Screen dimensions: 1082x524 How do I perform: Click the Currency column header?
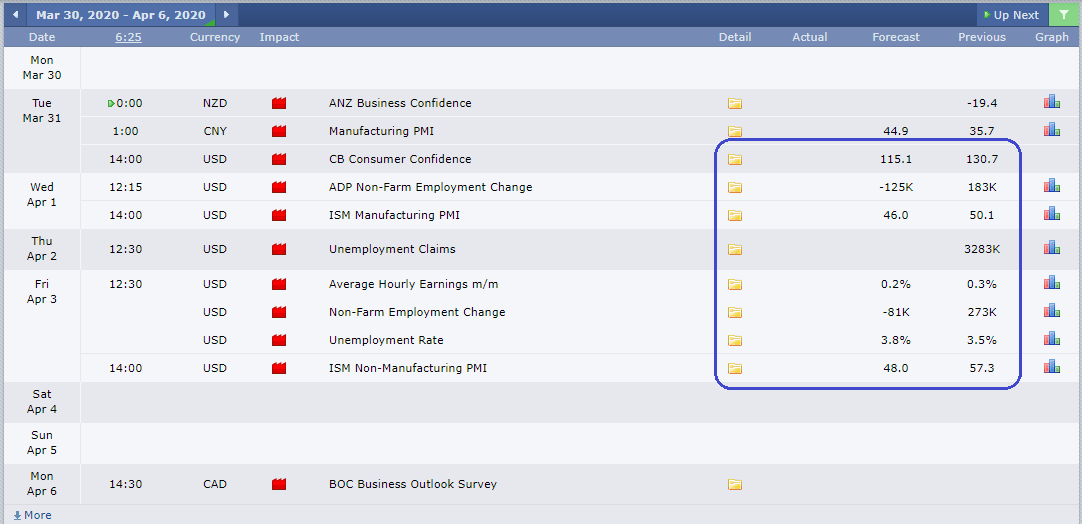(x=215, y=37)
